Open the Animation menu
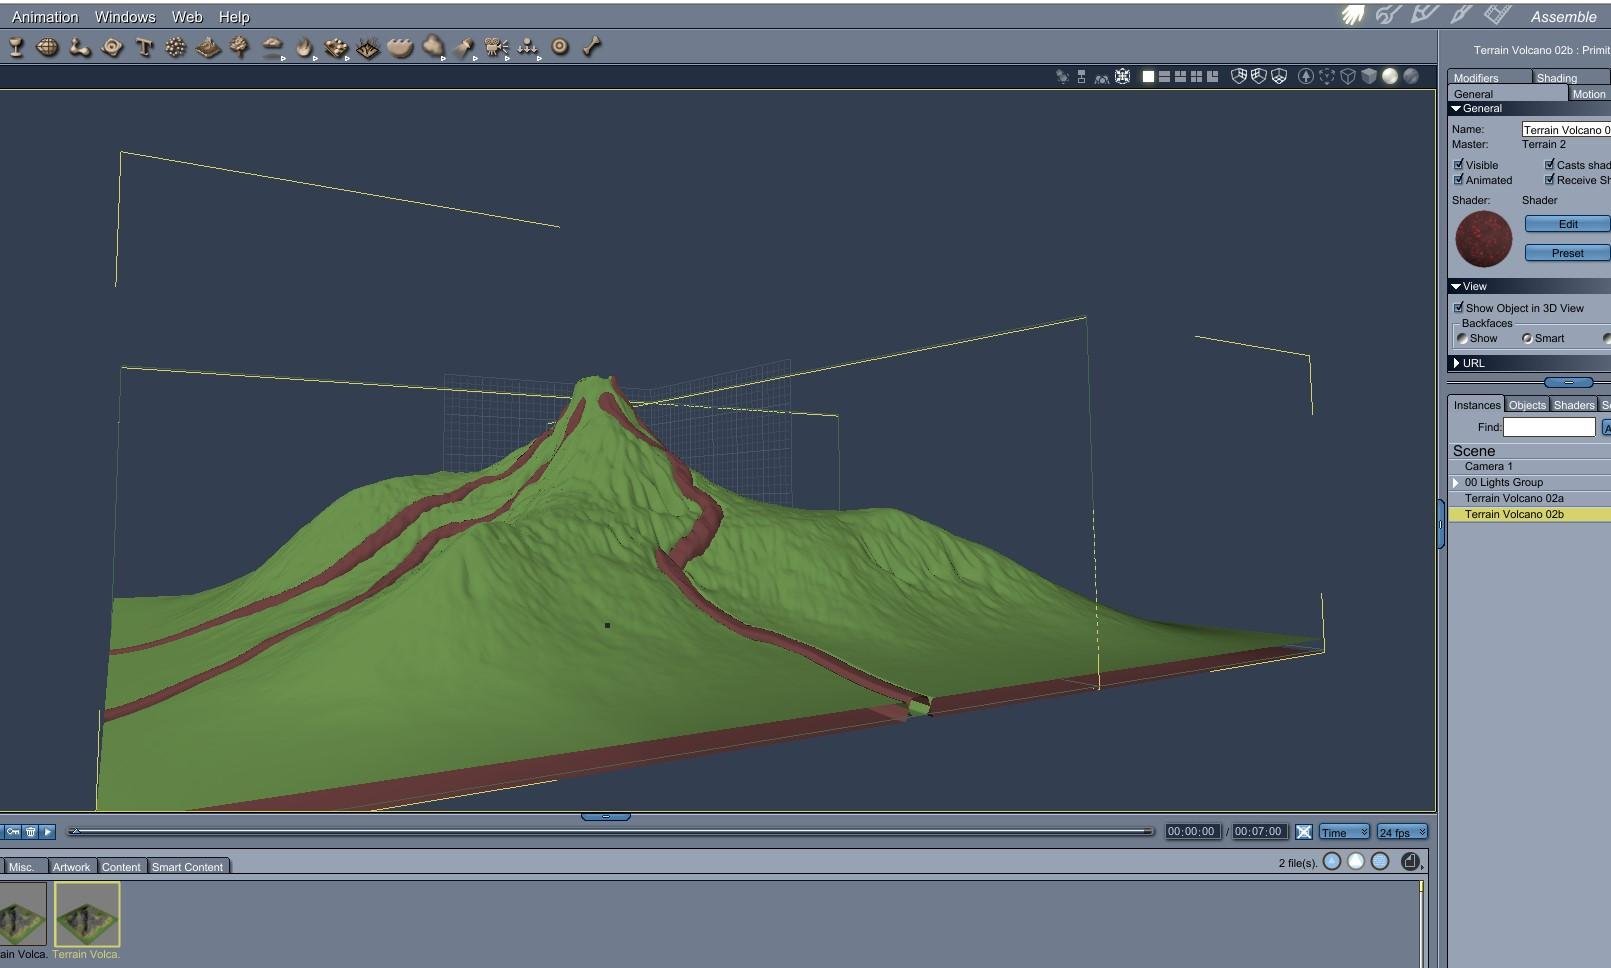 click(45, 17)
